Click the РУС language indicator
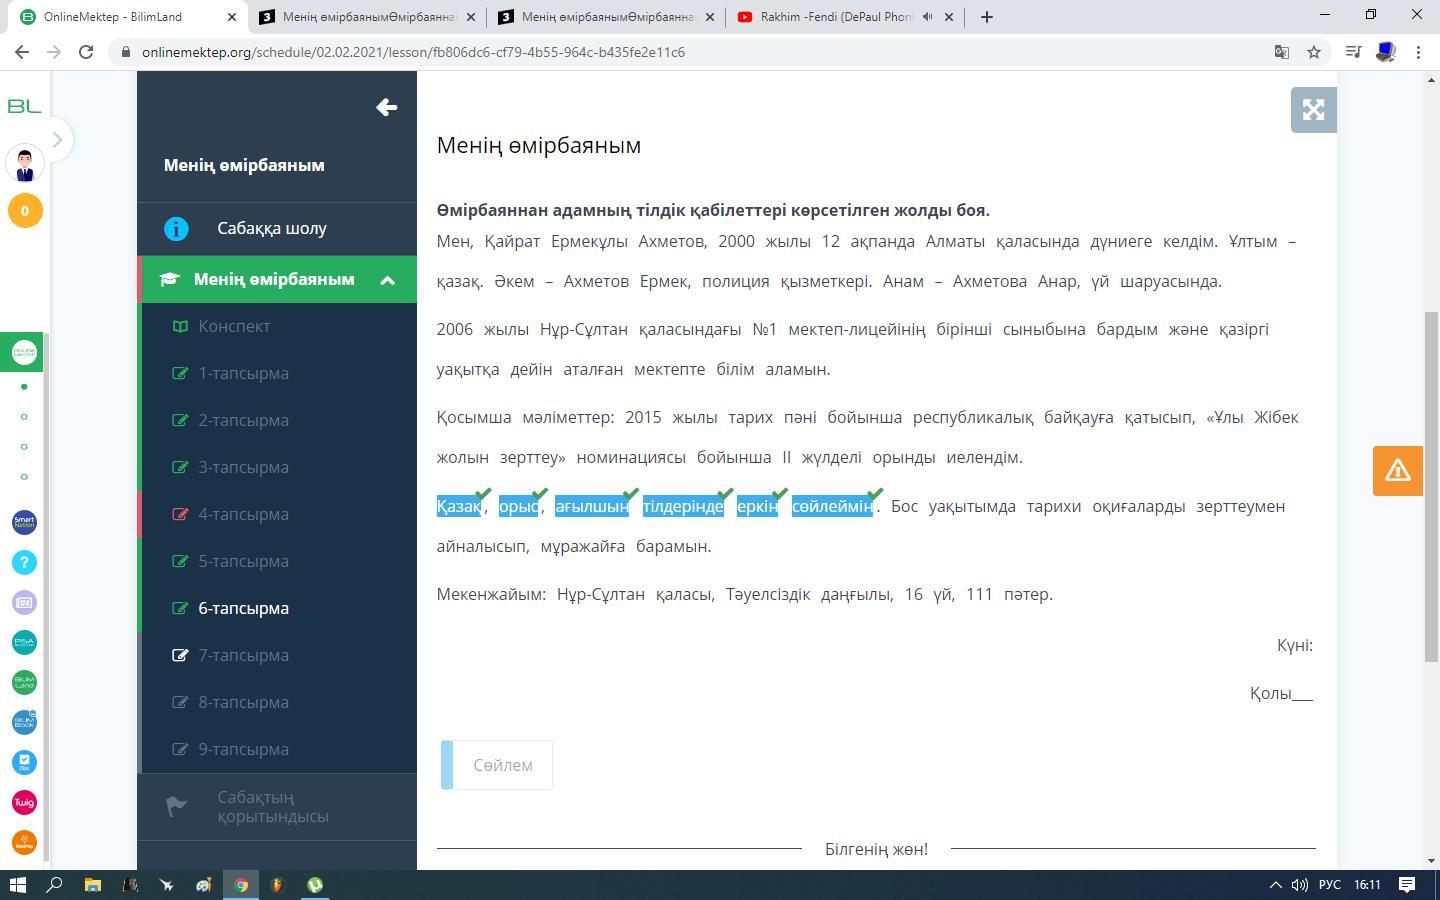The image size is (1440, 900). pyautogui.click(x=1330, y=885)
